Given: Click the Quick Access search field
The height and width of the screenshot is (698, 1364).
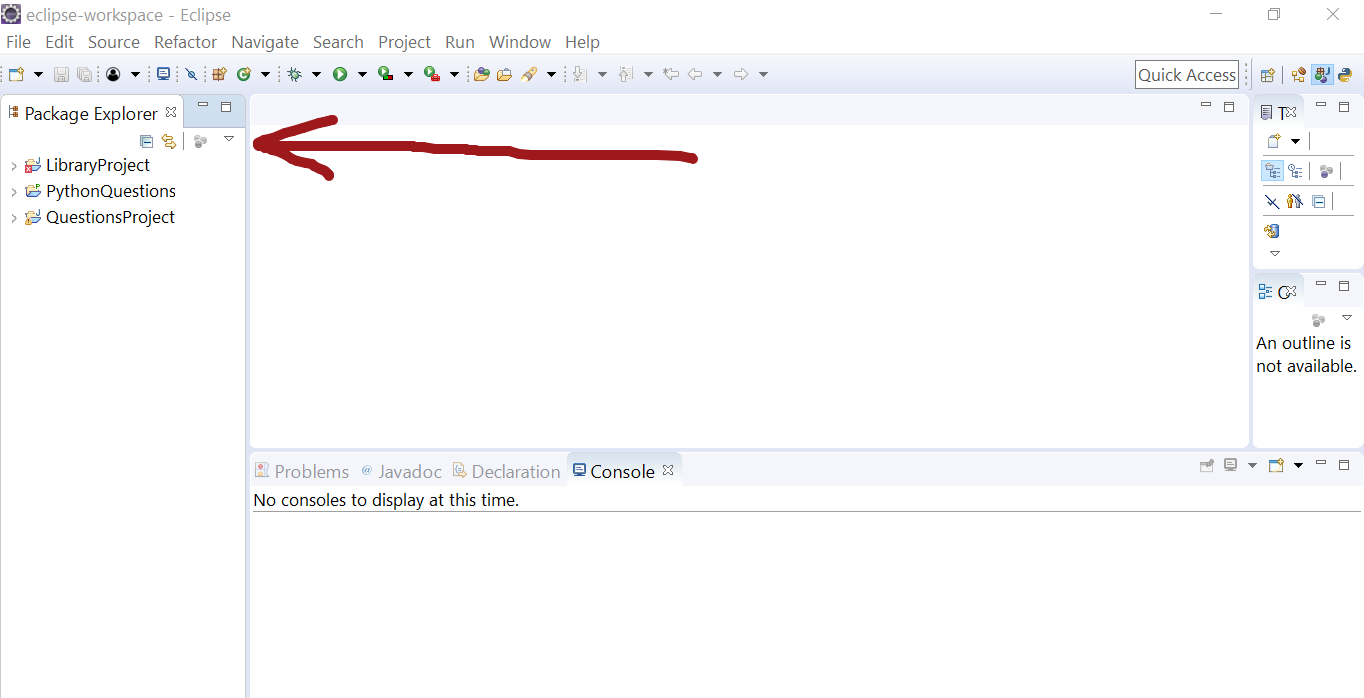Looking at the screenshot, I should pyautogui.click(x=1187, y=75).
